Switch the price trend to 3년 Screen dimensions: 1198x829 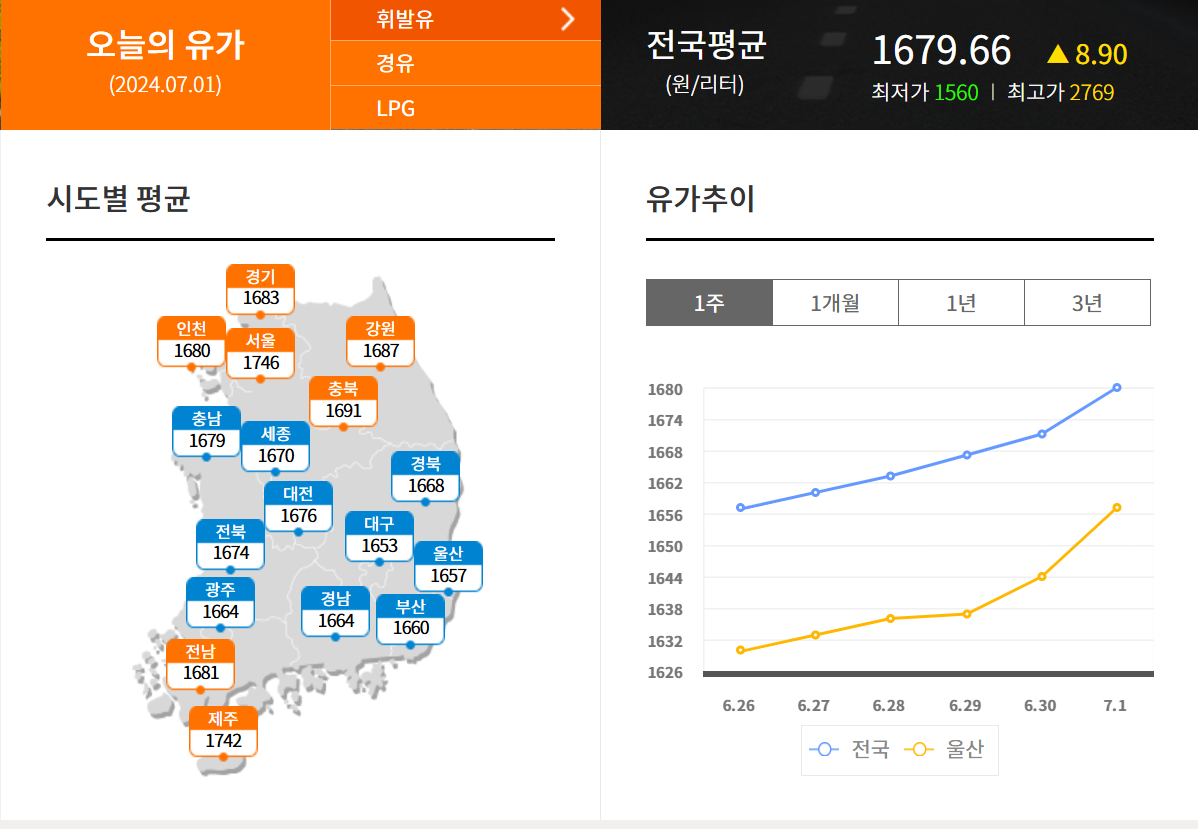1087,303
